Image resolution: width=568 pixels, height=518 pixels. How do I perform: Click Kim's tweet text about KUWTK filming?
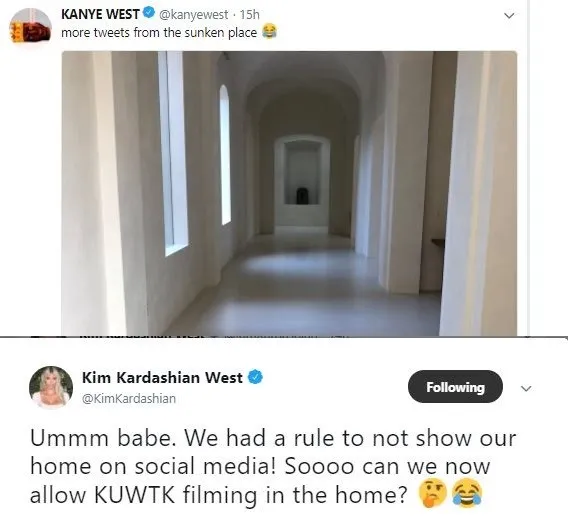(x=273, y=467)
